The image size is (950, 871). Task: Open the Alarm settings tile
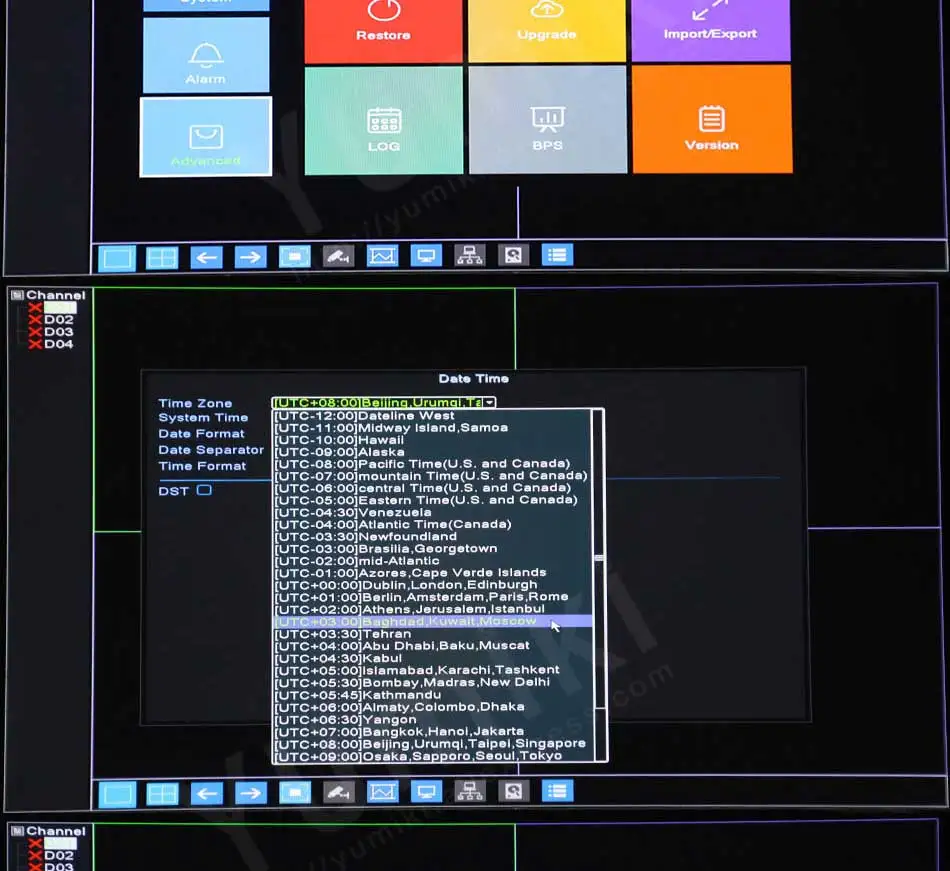[x=206, y=56]
